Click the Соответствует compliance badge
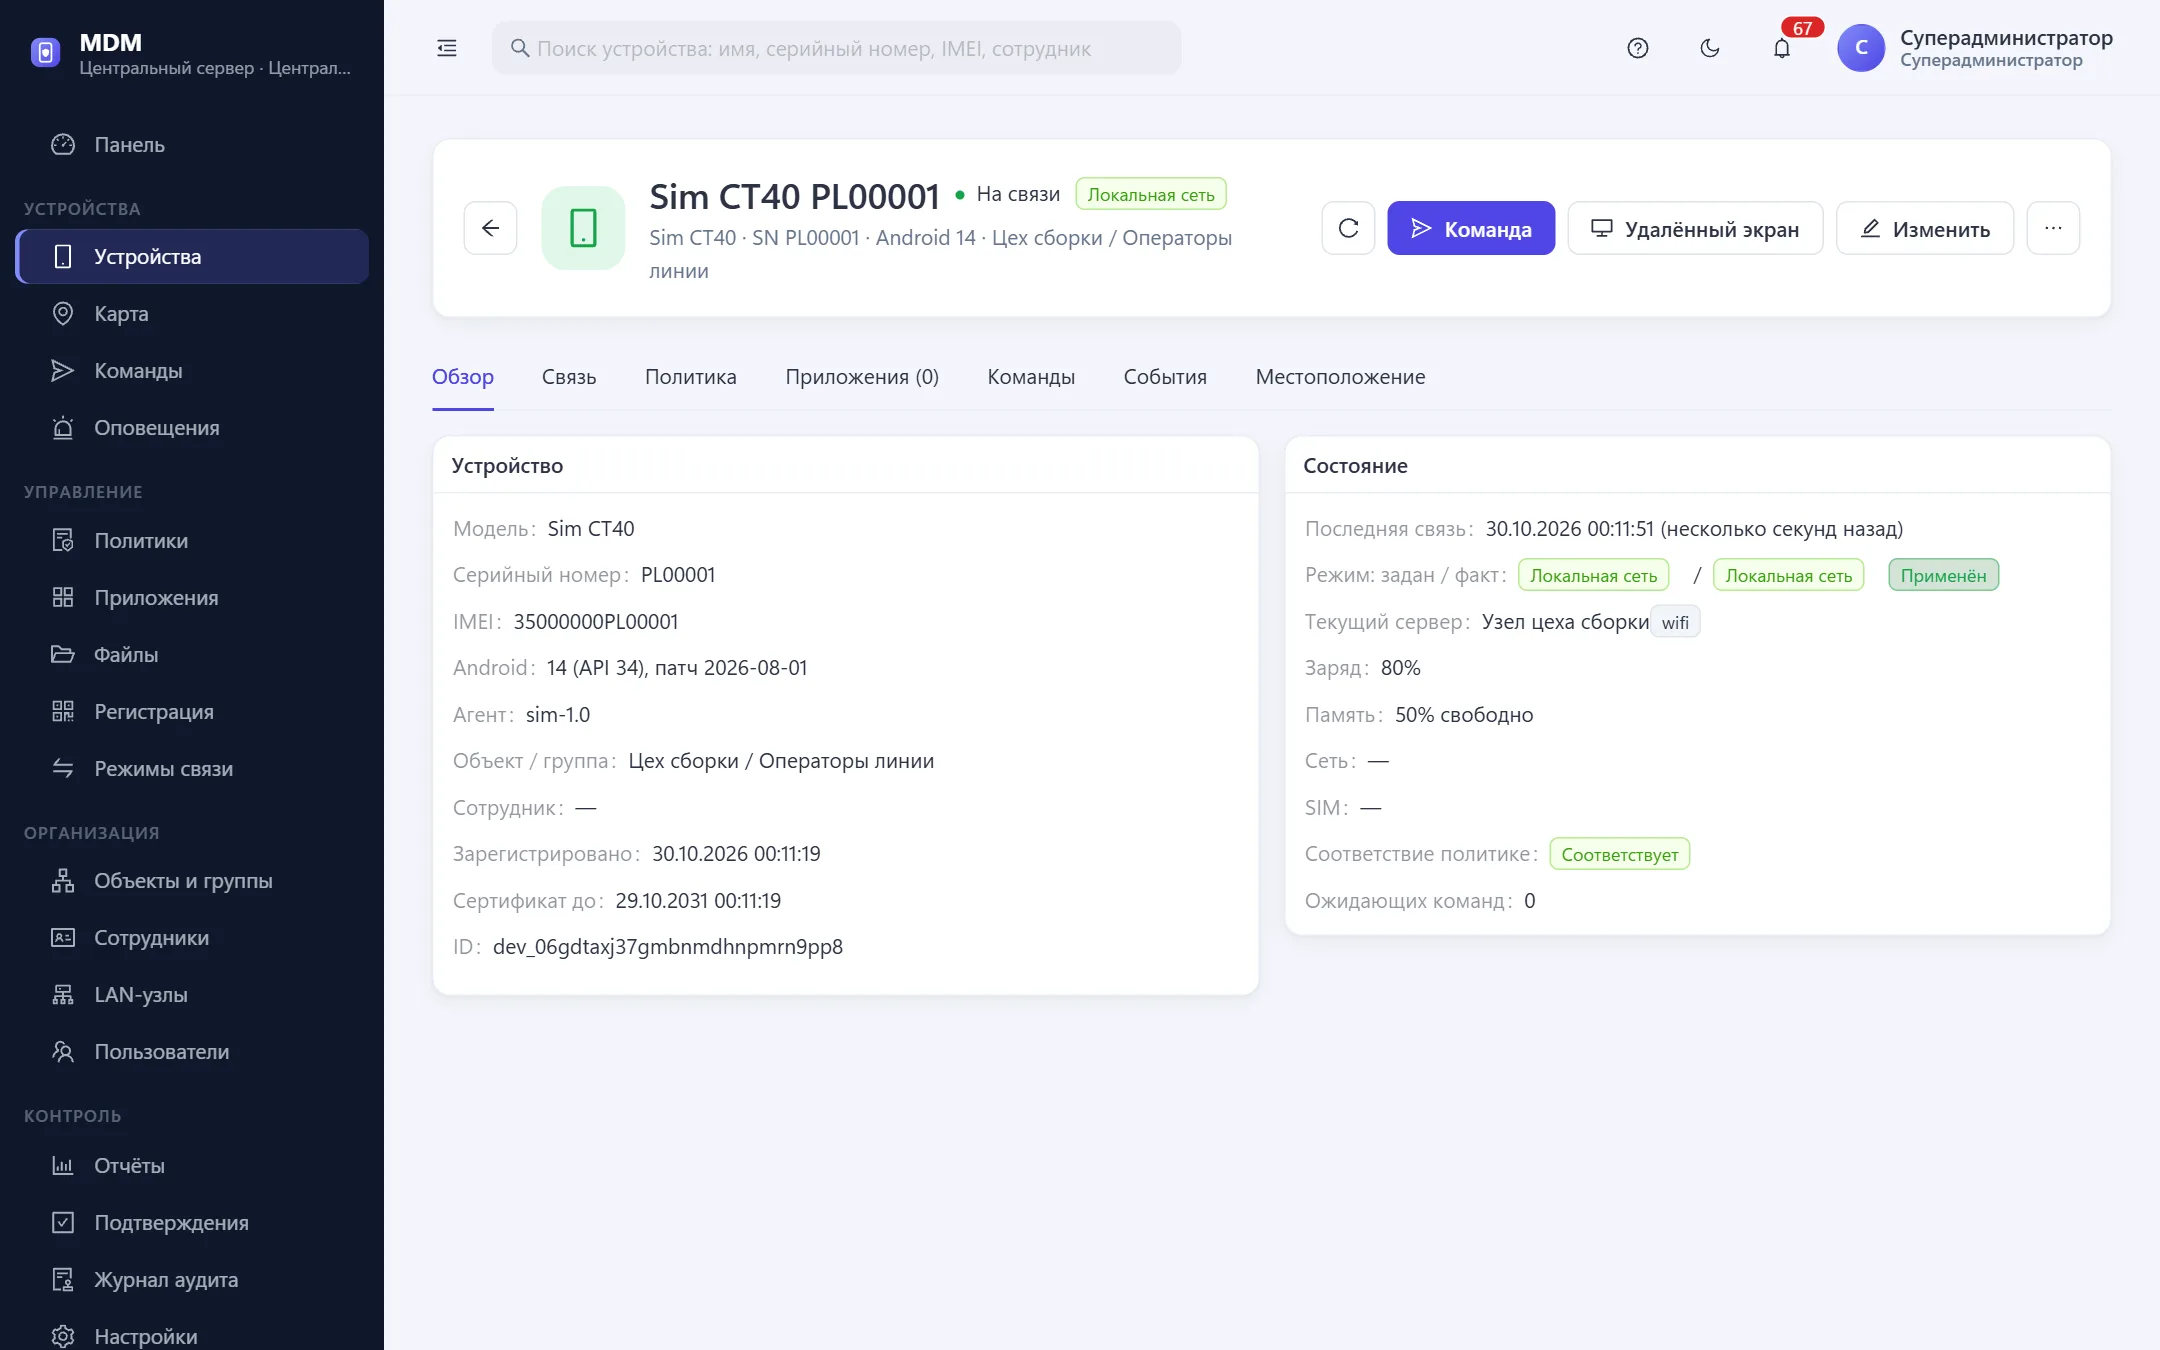This screenshot has width=2160, height=1350. (x=1619, y=854)
